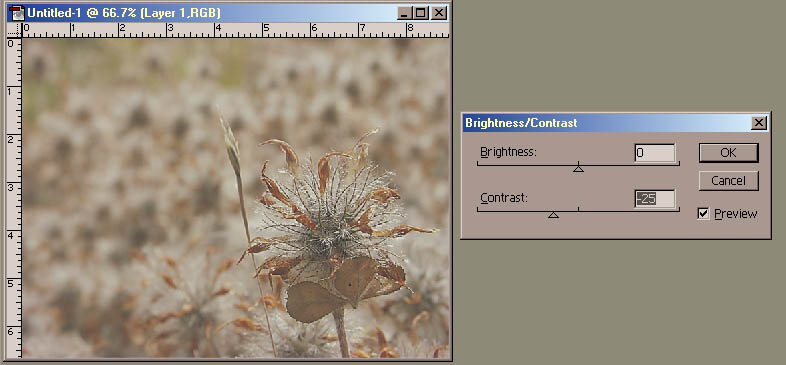Click the Preview label text
786x365 pixels.
(736, 214)
